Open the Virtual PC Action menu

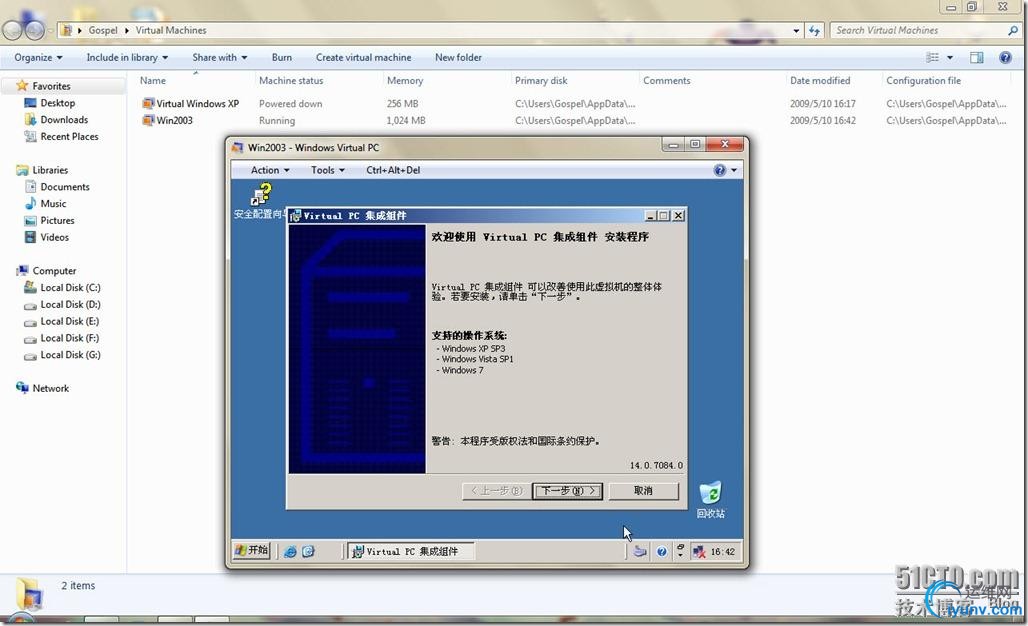point(270,170)
